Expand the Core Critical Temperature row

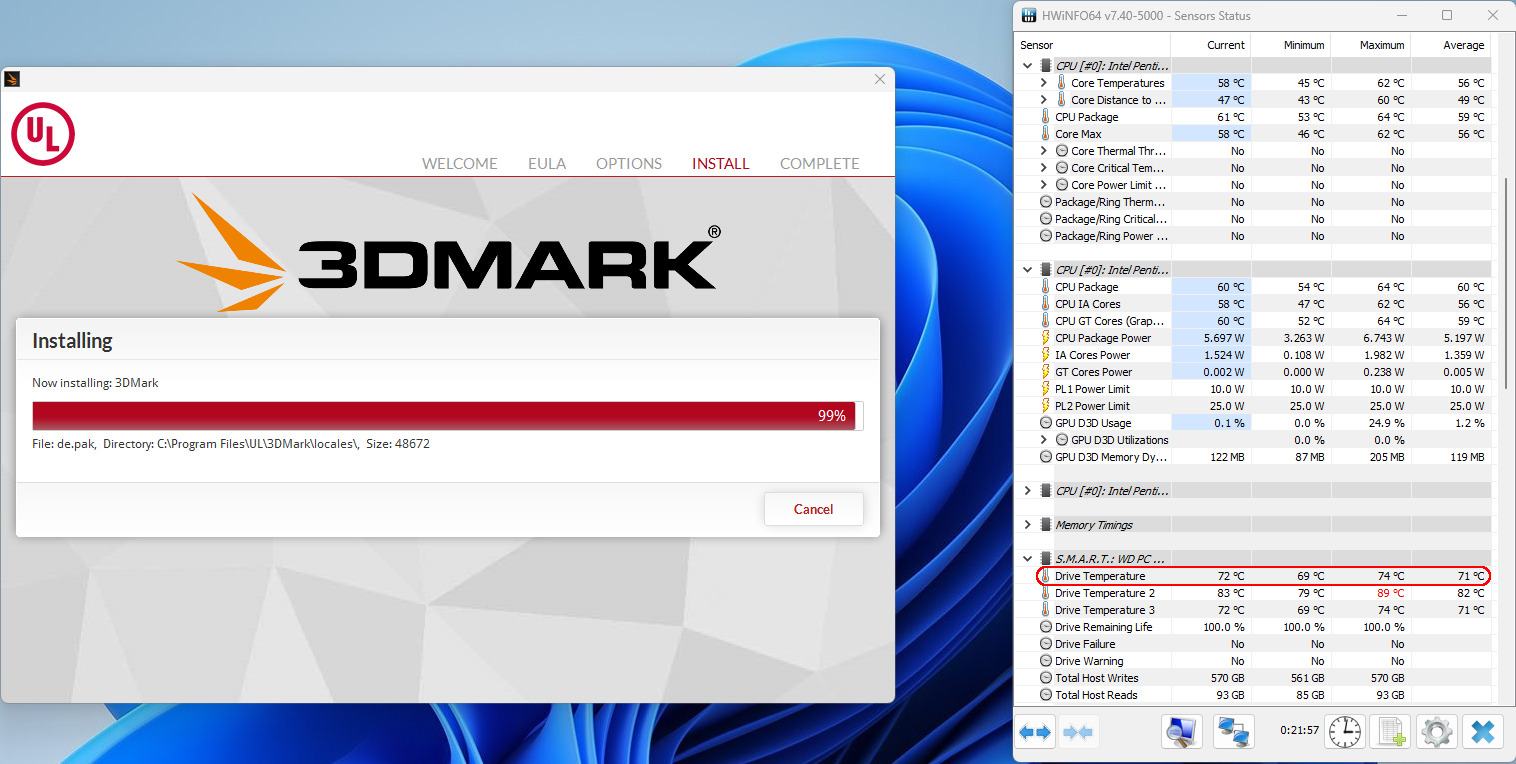(1044, 168)
